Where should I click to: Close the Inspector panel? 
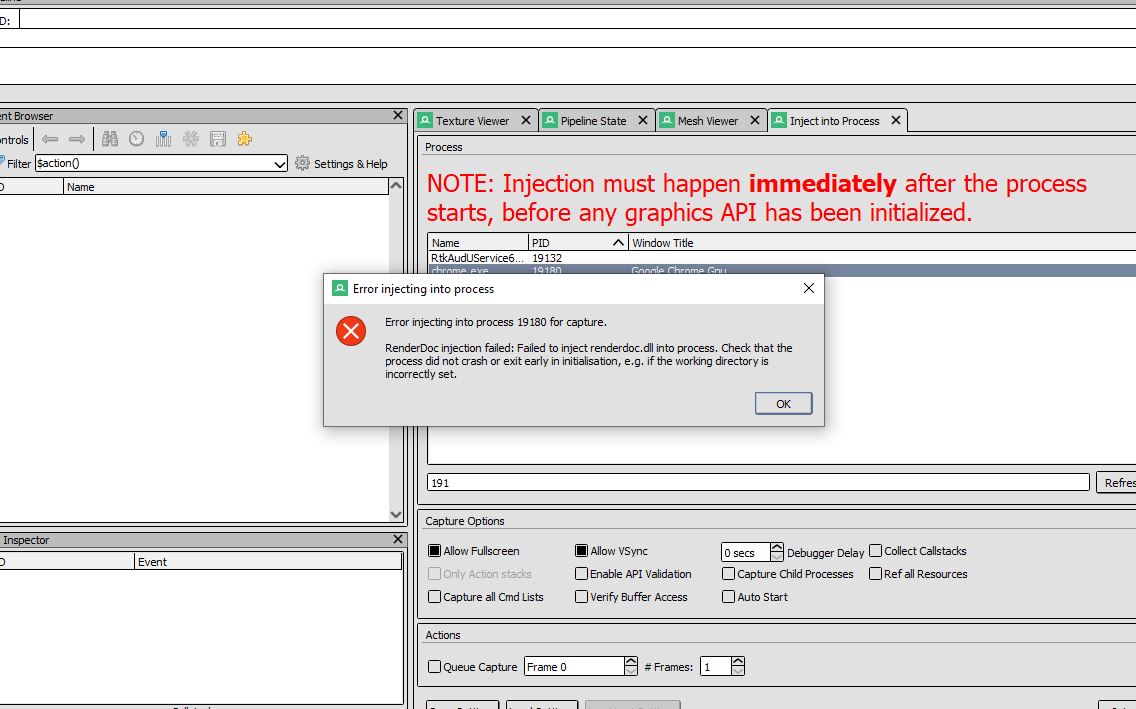(x=398, y=539)
